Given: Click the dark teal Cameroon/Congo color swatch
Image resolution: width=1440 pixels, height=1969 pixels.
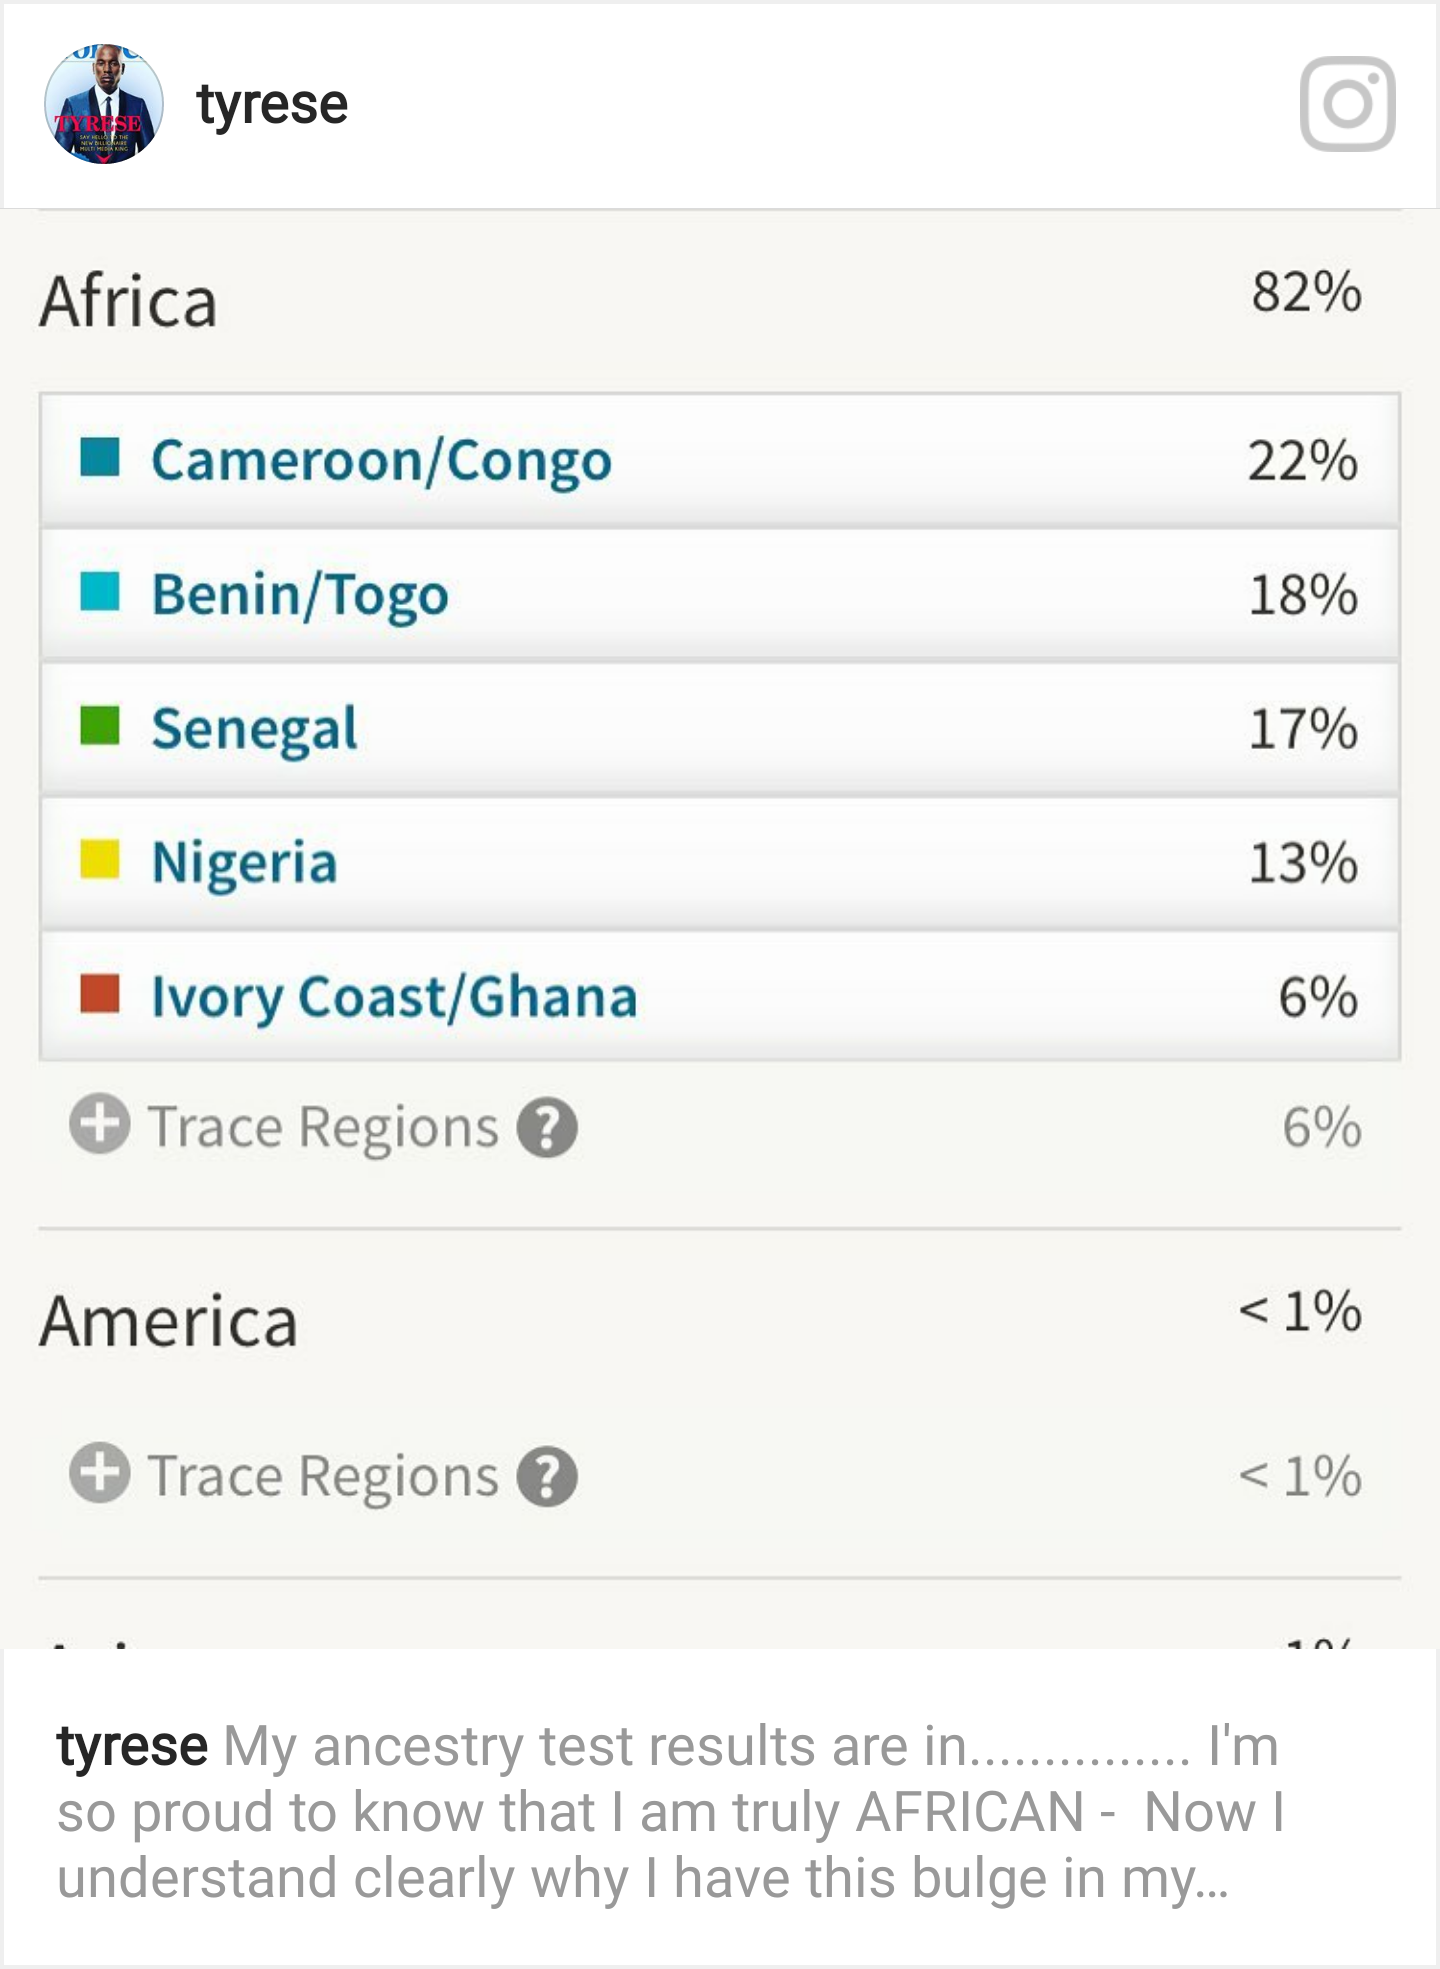Looking at the screenshot, I should pos(100,458).
